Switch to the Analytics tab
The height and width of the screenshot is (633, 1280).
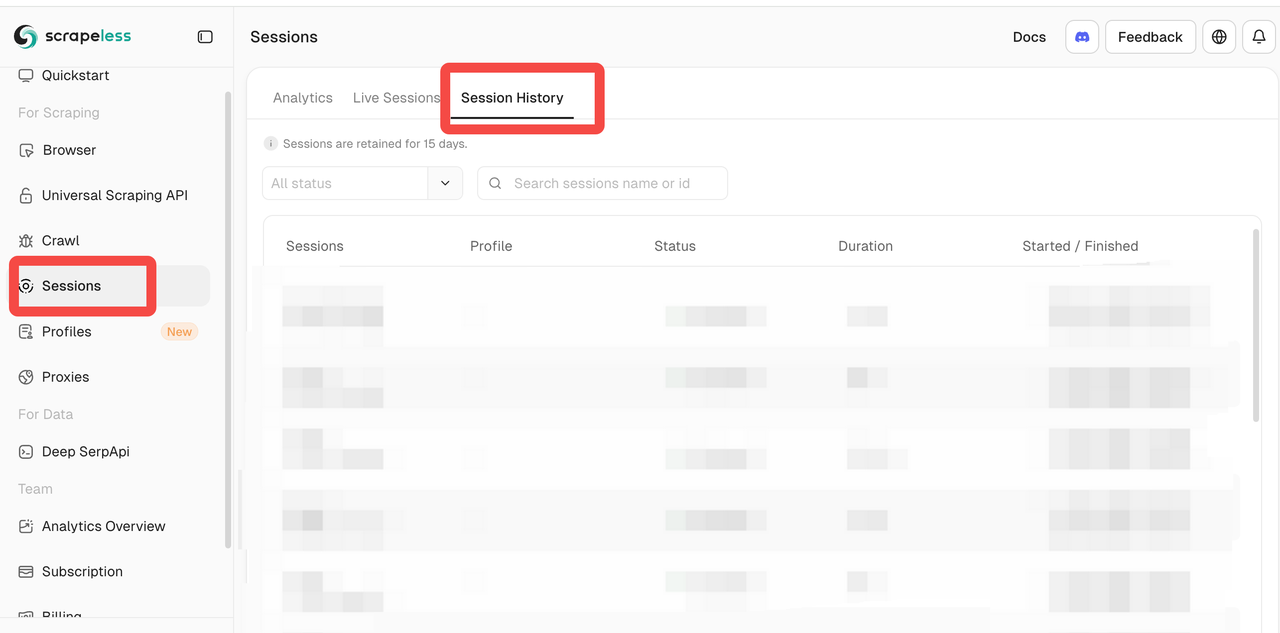point(302,98)
